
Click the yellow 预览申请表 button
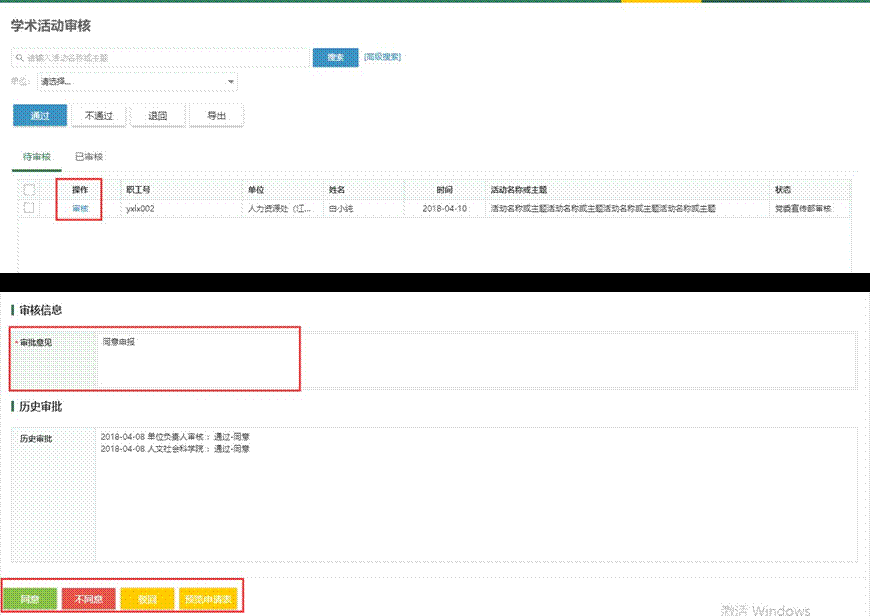point(208,599)
